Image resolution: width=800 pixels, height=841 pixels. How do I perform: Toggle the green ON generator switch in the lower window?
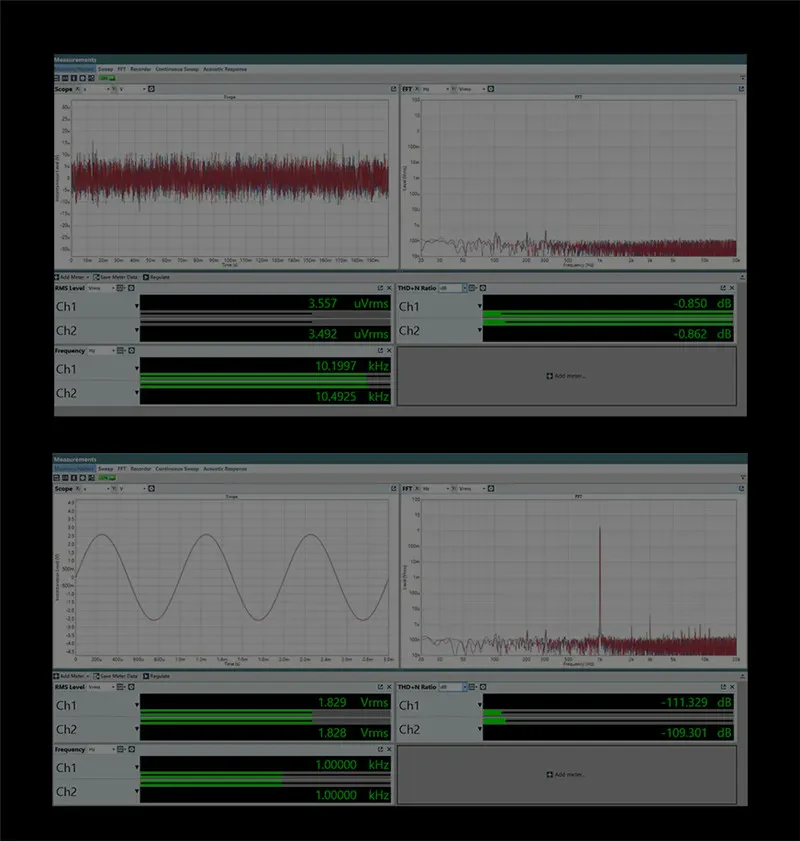pos(107,478)
